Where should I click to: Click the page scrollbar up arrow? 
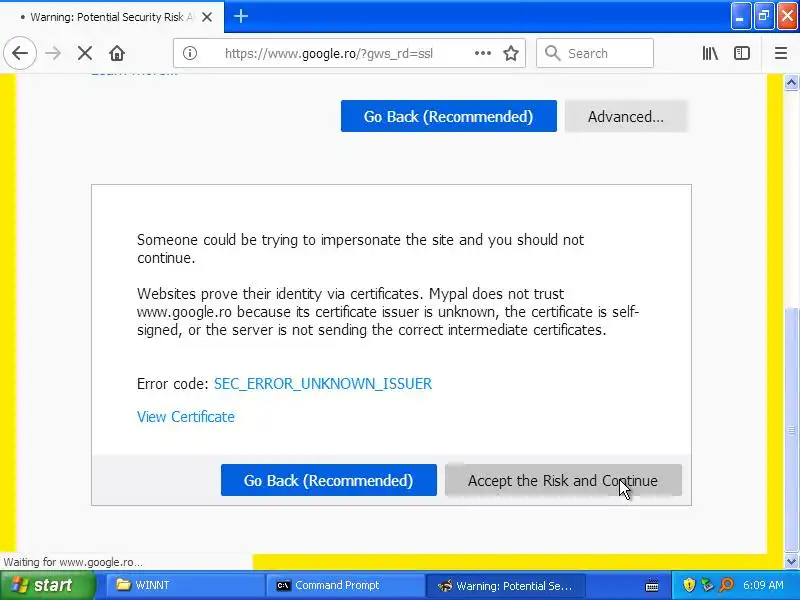point(791,82)
